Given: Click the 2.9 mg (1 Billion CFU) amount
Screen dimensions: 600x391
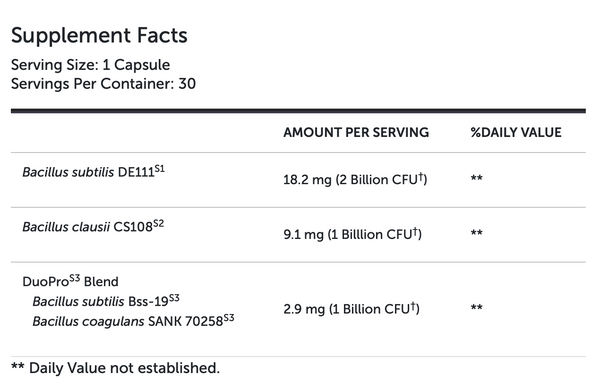Looking at the screenshot, I should pyautogui.click(x=351, y=308).
